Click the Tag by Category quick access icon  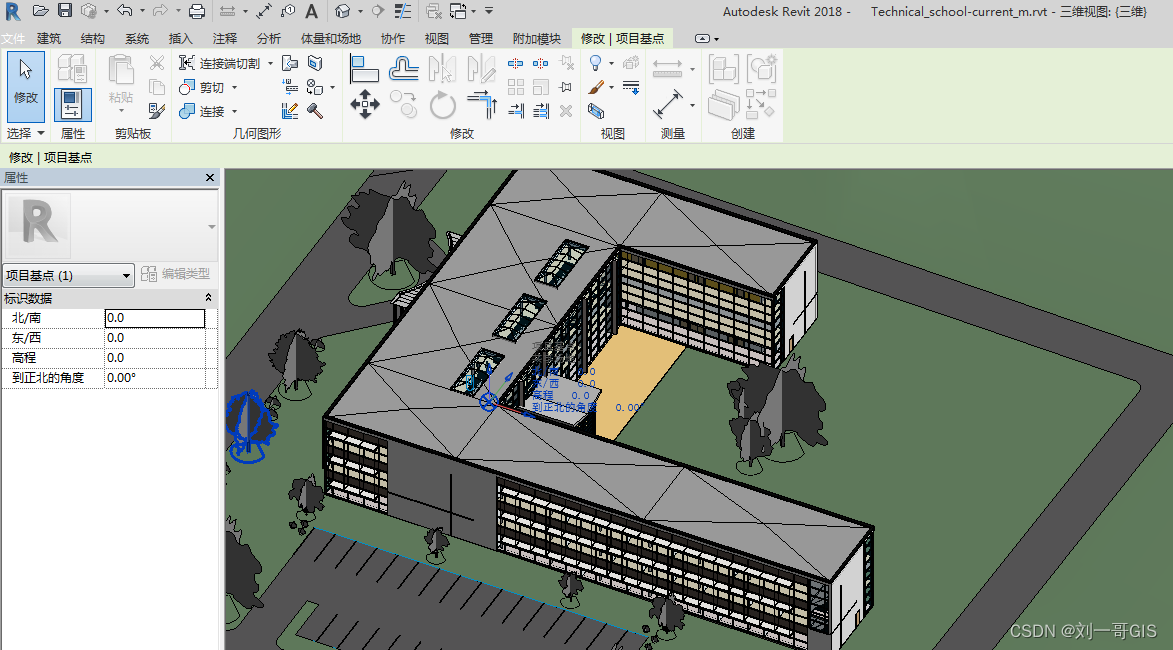tap(288, 10)
